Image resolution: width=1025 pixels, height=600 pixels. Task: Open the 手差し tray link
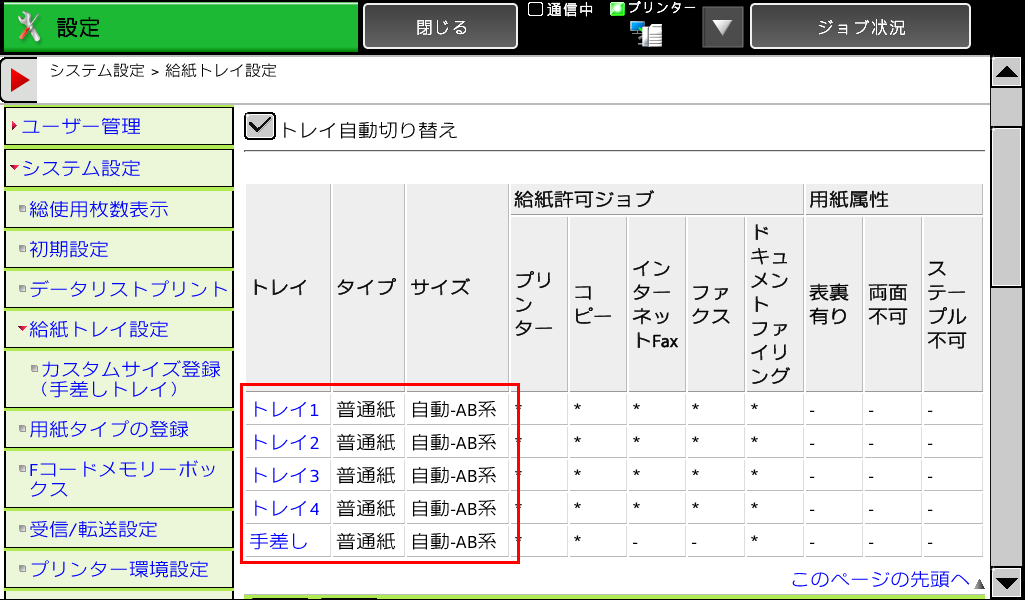click(279, 541)
